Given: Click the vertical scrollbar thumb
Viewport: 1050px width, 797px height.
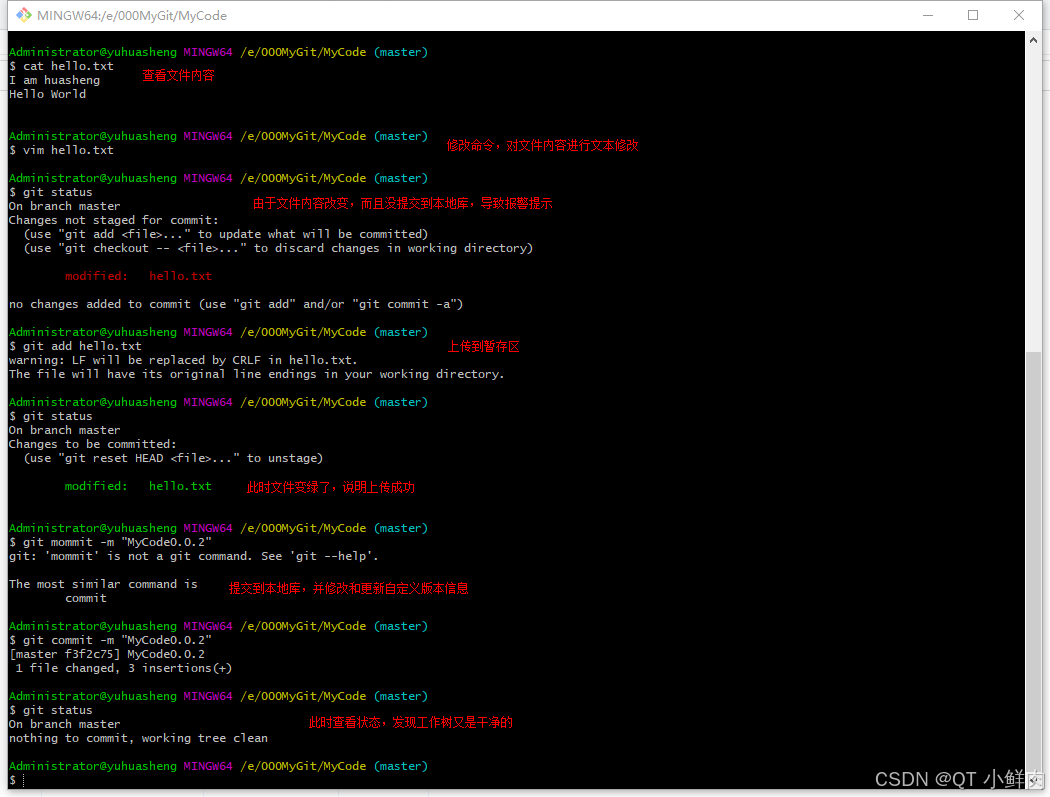Looking at the screenshot, I should pos(1033,566).
